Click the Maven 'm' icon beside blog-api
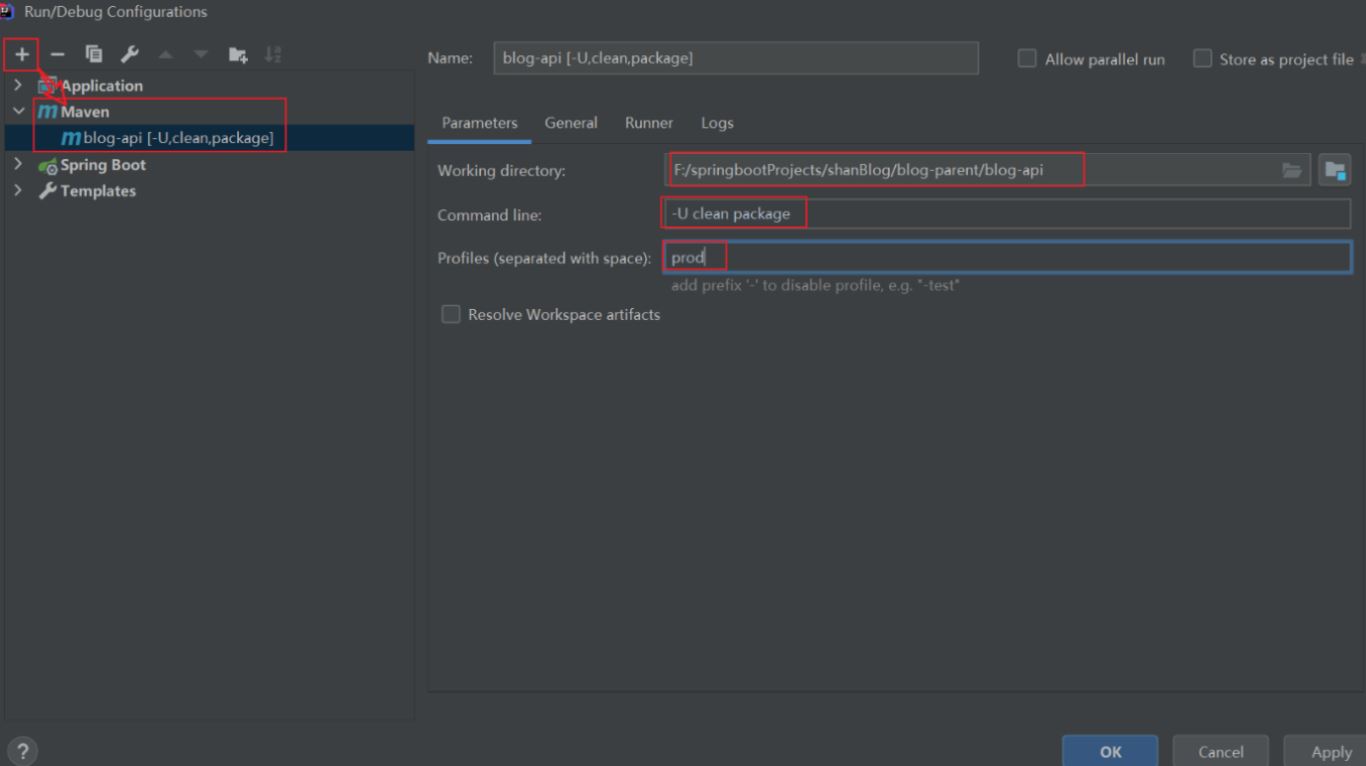1366x766 pixels. pyautogui.click(x=71, y=138)
